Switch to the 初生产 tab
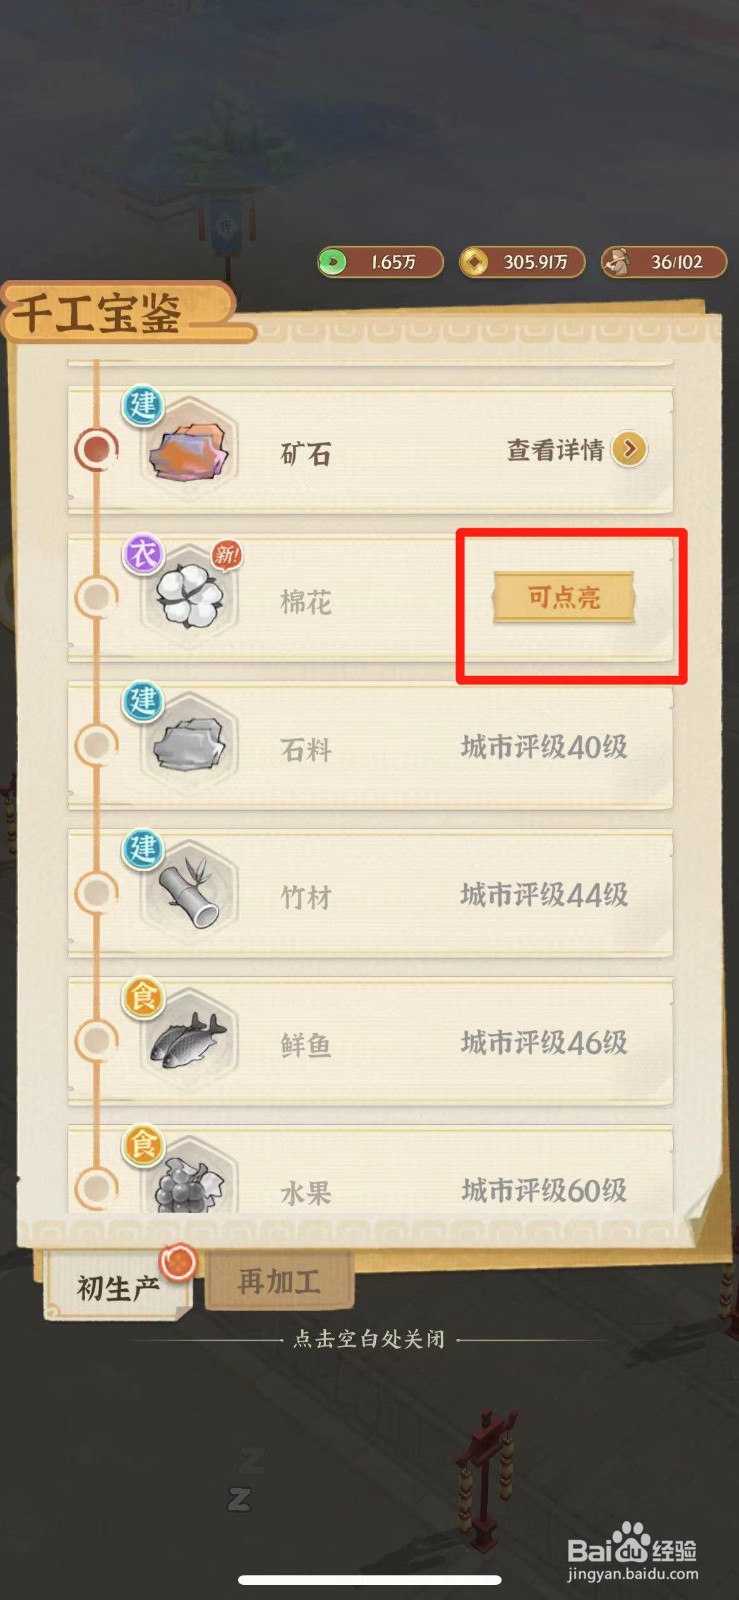Viewport: 739px width, 1600px height. (118, 1286)
